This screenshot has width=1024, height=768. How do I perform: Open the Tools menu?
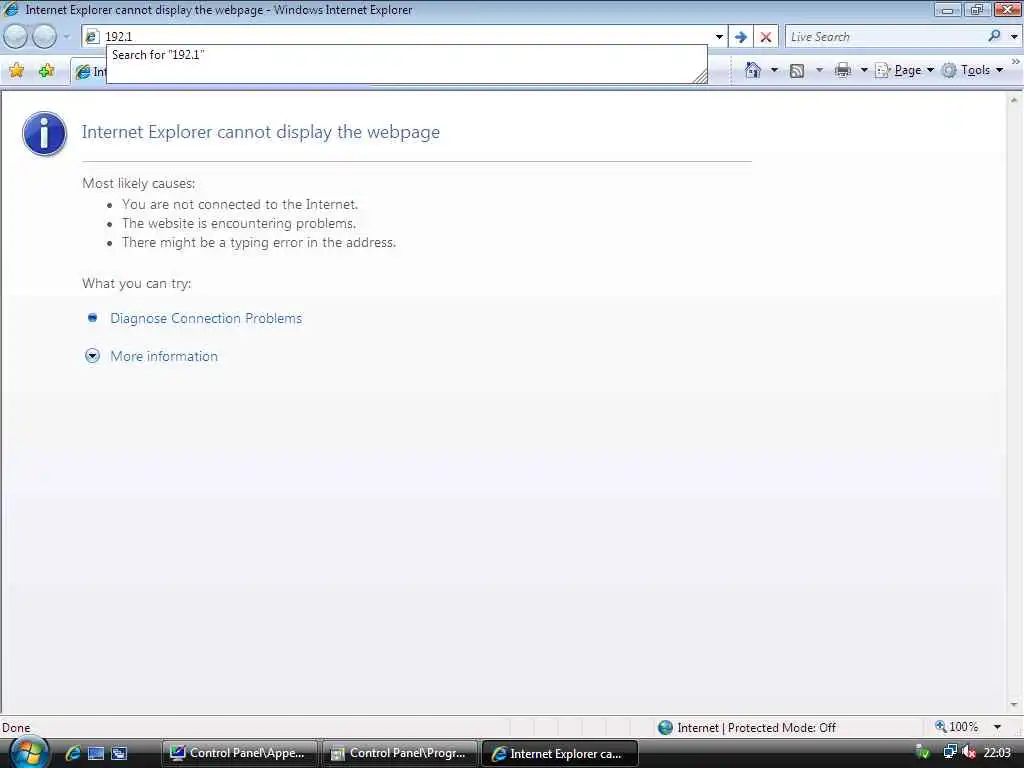point(972,70)
